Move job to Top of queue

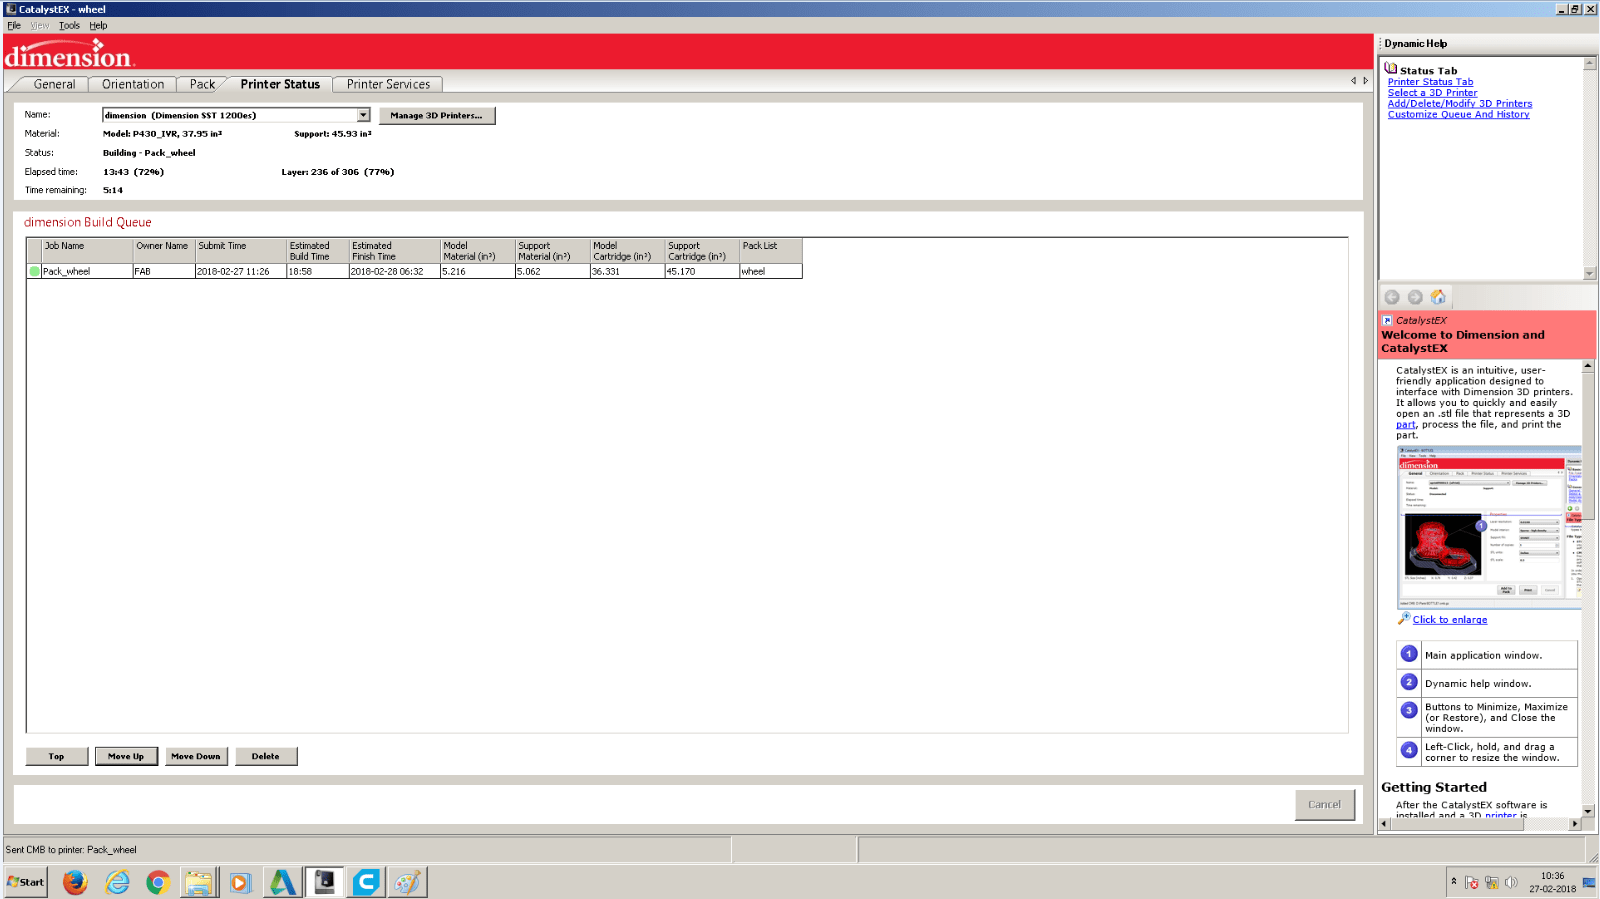tap(57, 756)
